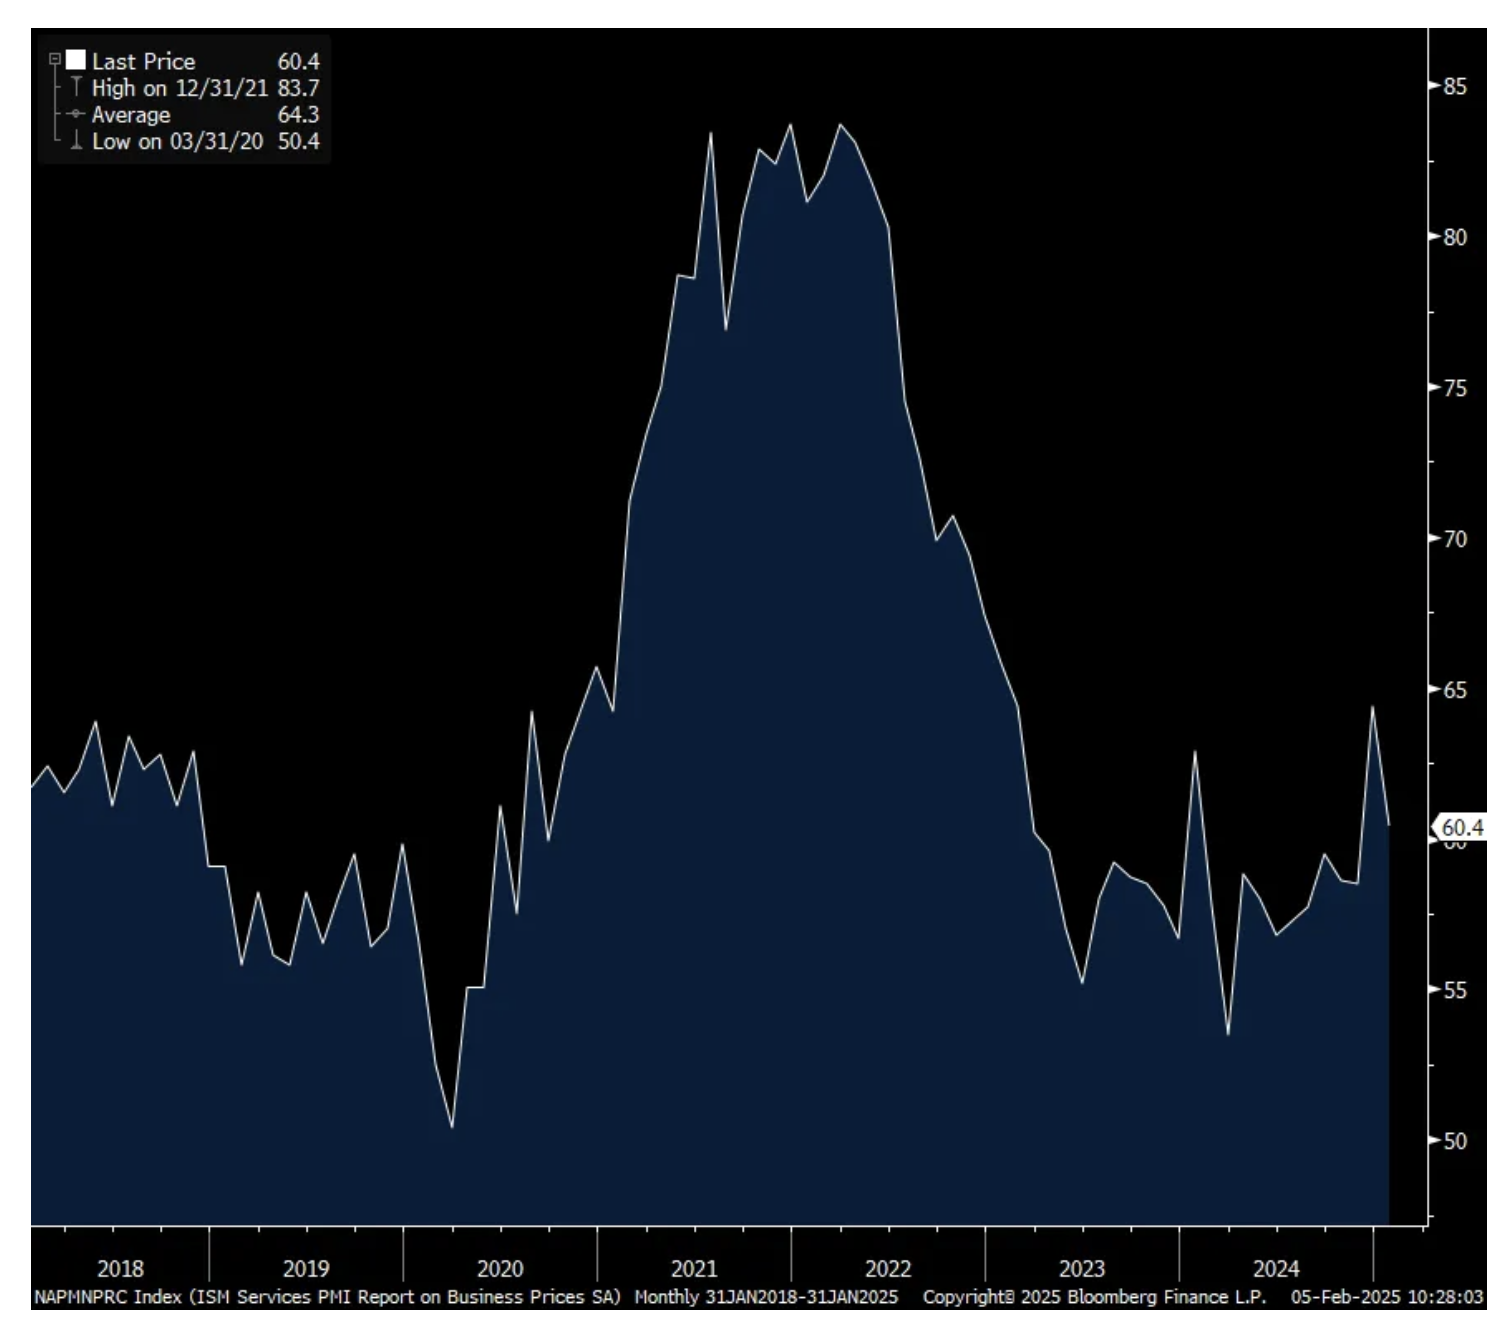Select the Low on 03/31/20 legend entry
Viewport: 1512px width, 1326px height.
tap(177, 142)
